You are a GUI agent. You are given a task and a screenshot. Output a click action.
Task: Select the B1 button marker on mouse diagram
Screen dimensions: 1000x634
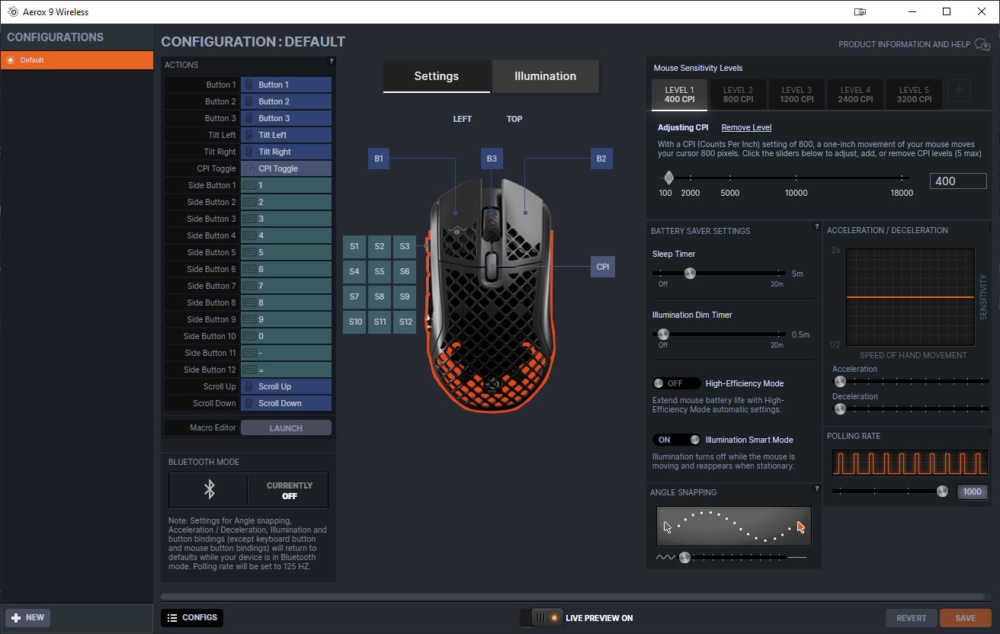click(379, 158)
